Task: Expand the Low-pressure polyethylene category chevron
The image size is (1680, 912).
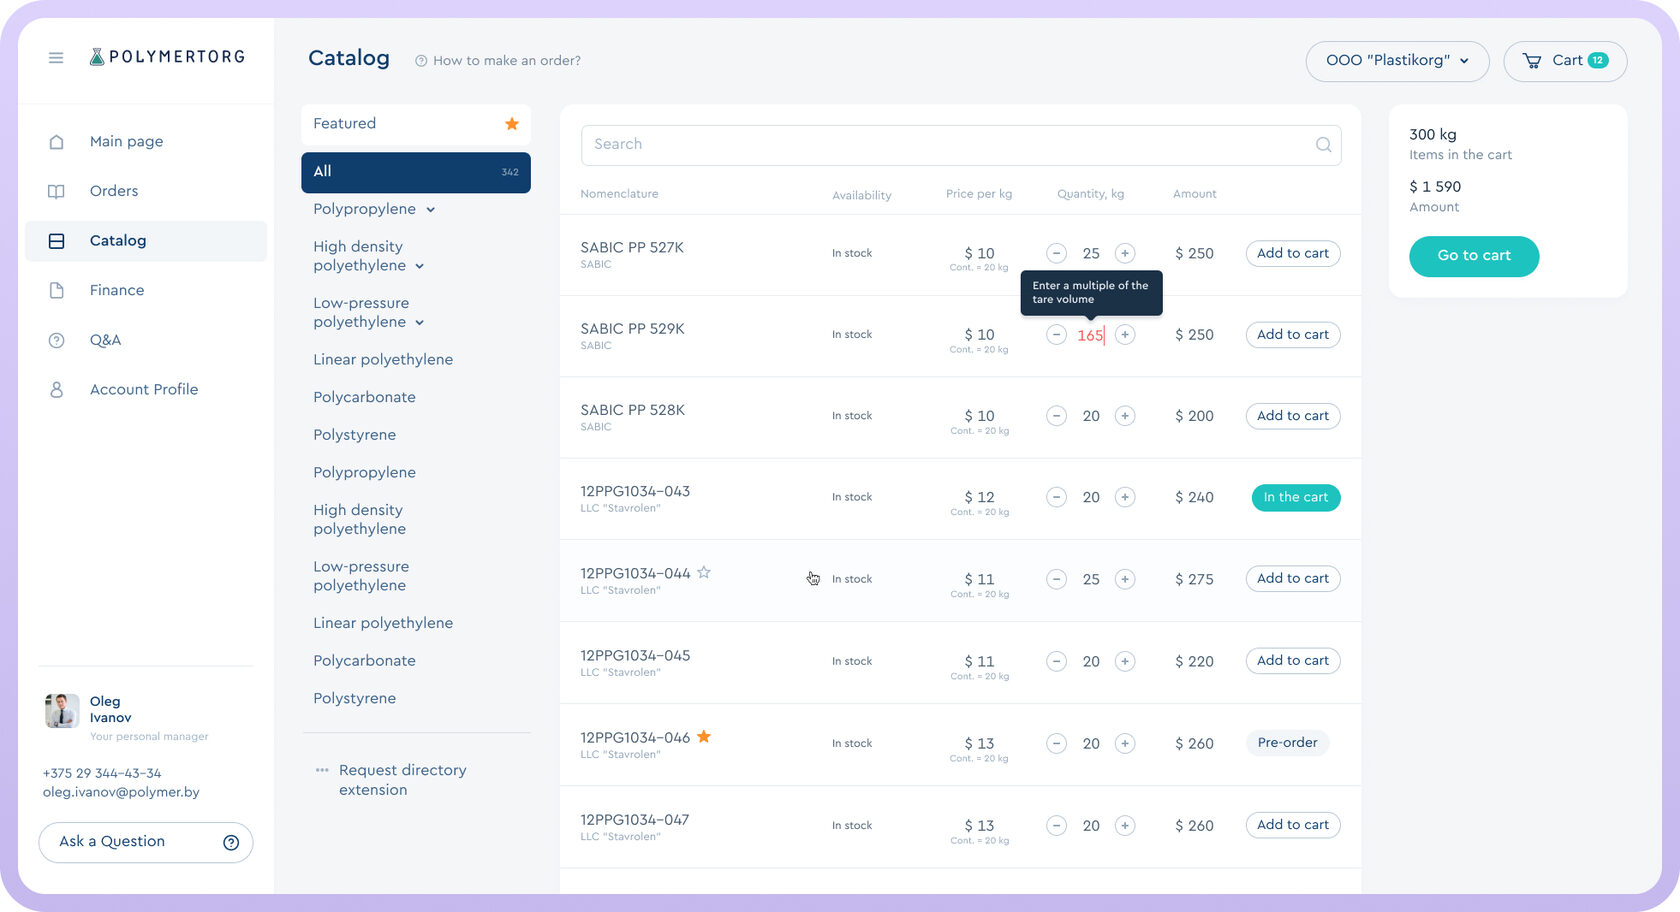Action: coord(420,323)
